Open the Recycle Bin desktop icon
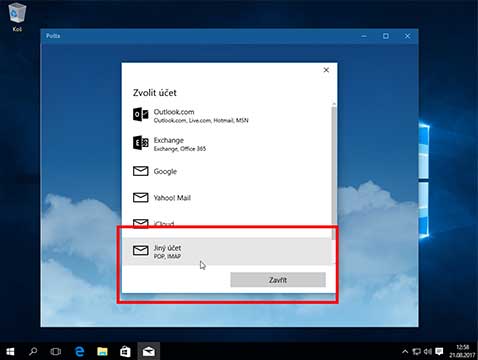Viewport: 478px width, 360px height. click(x=17, y=17)
